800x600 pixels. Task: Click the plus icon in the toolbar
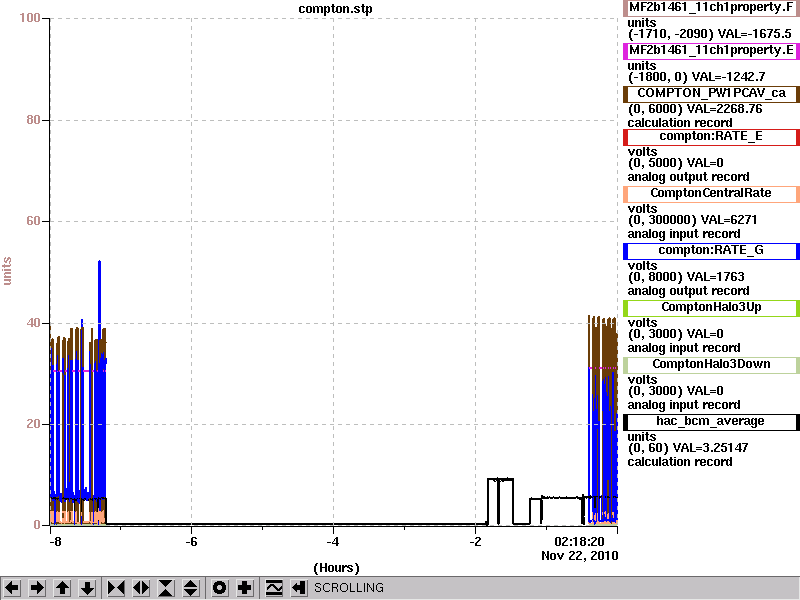[245, 588]
